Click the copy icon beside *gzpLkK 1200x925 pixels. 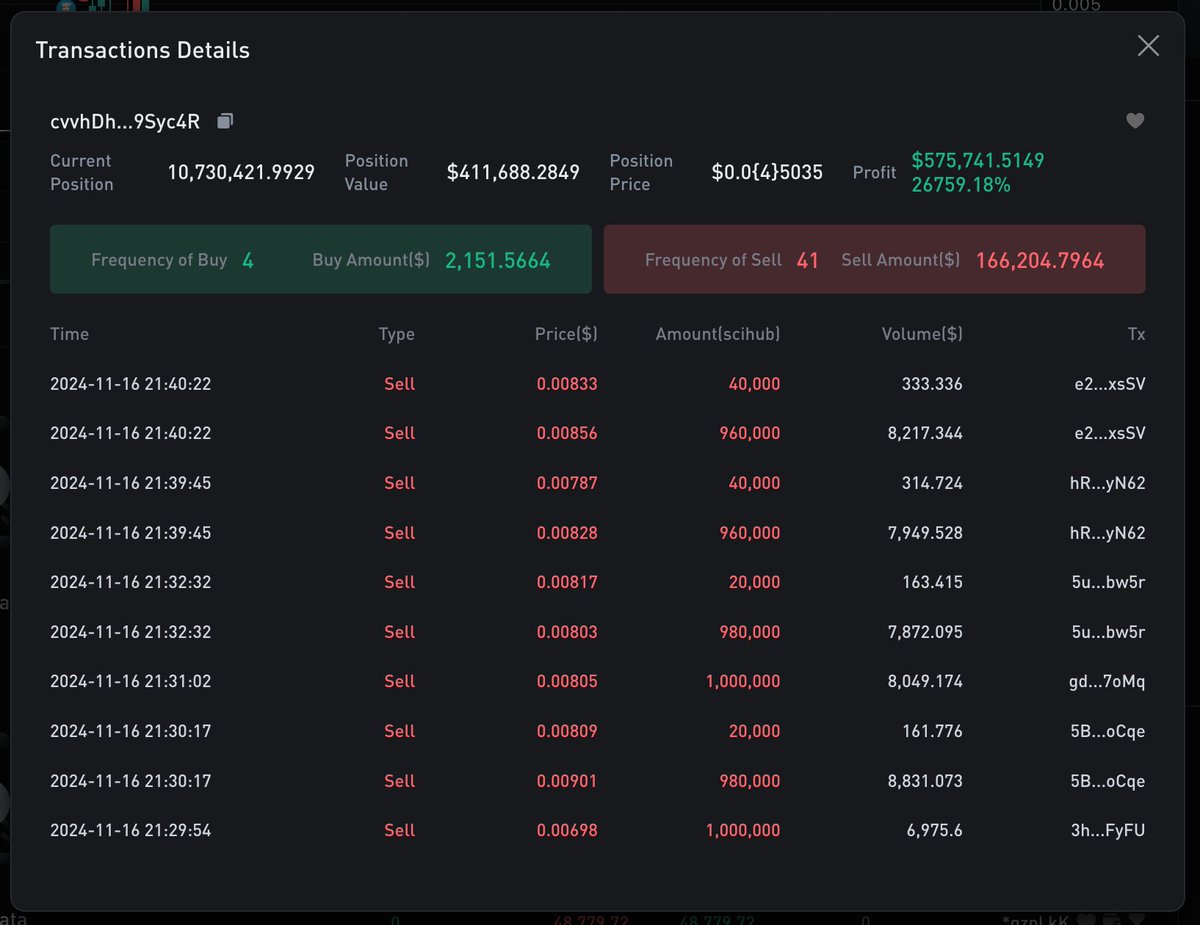1112,920
